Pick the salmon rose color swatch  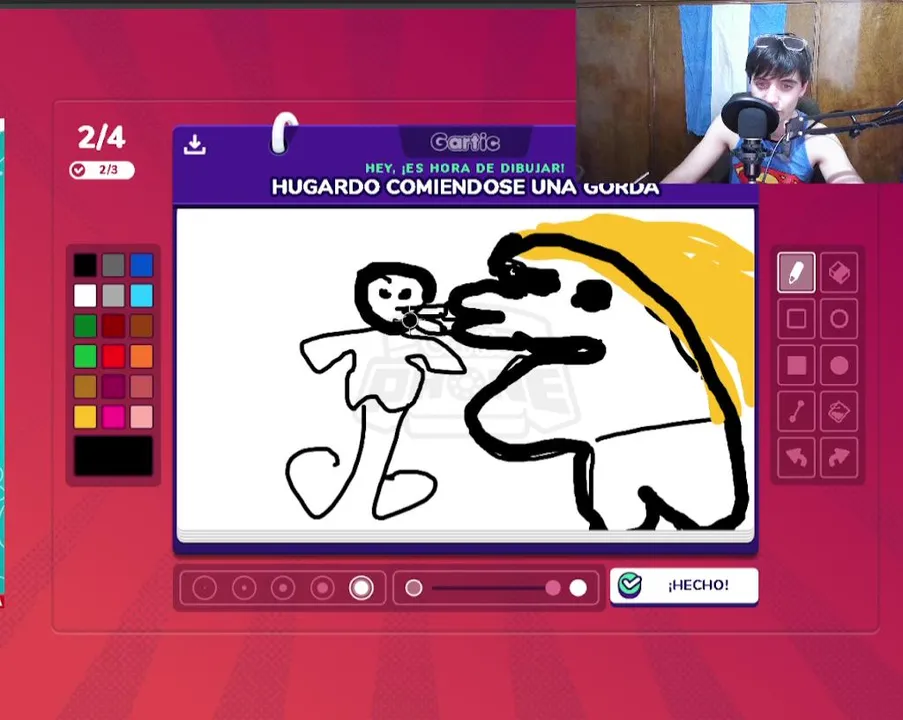click(x=142, y=386)
